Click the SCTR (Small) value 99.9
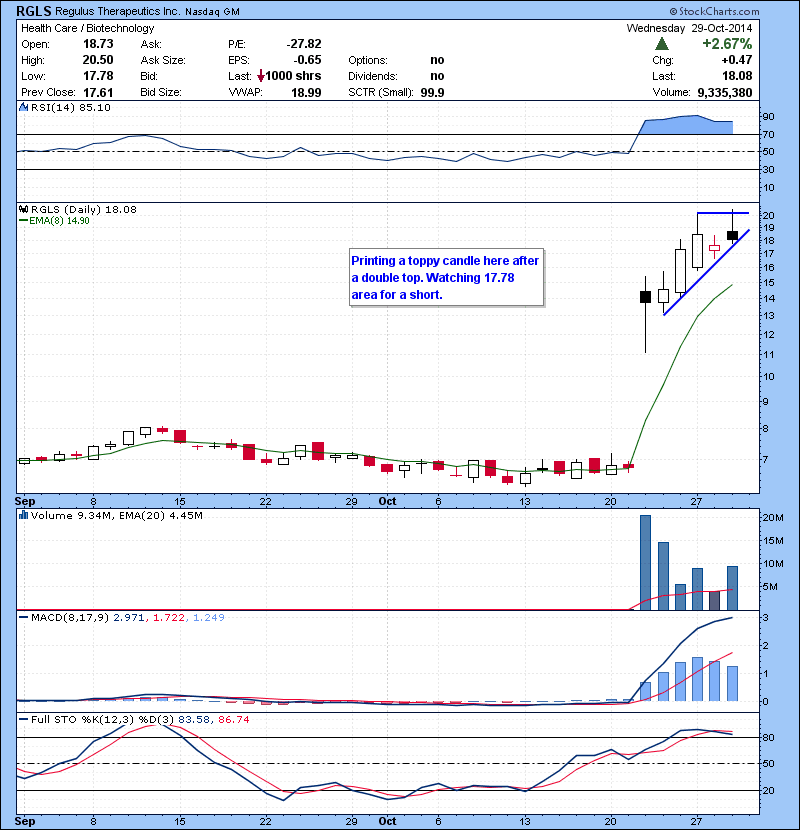The width and height of the screenshot is (800, 830). tap(433, 93)
